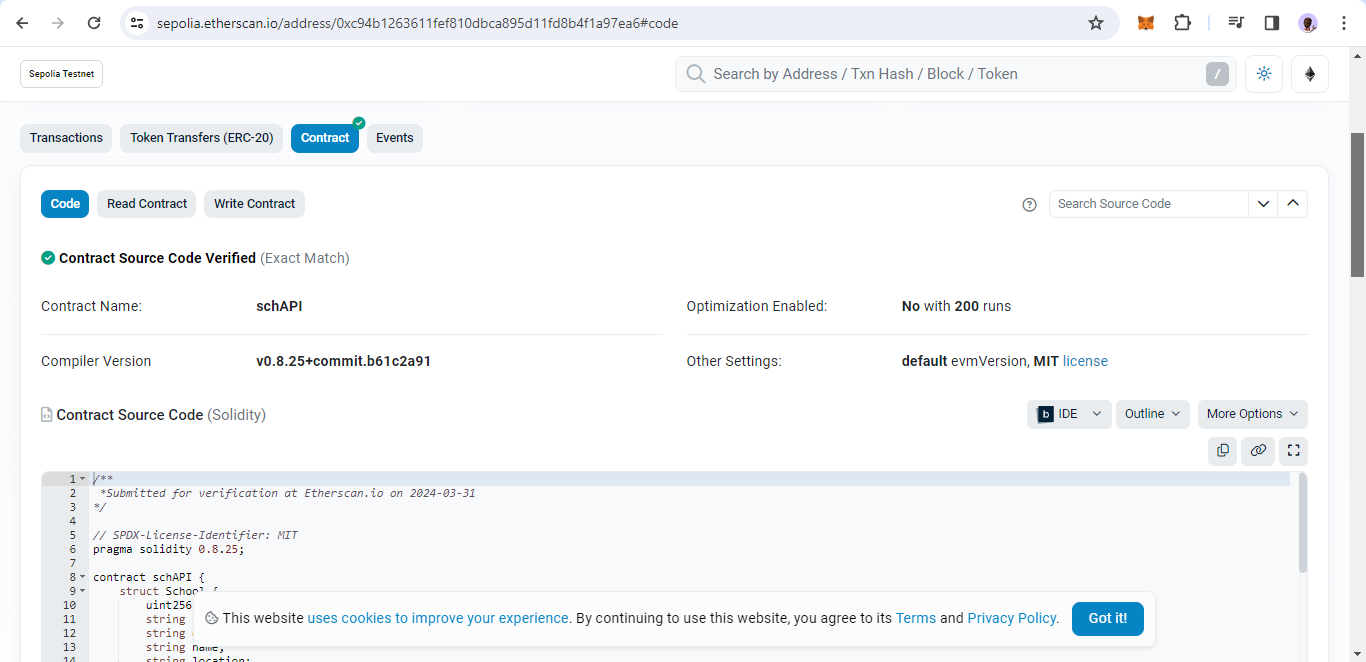Collapse the struct School fold at line 9
This screenshot has height=662, width=1366.
tap(83, 591)
